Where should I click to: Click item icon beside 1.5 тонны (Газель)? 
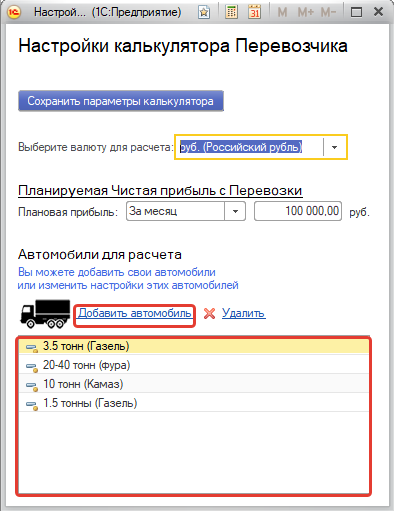32,405
